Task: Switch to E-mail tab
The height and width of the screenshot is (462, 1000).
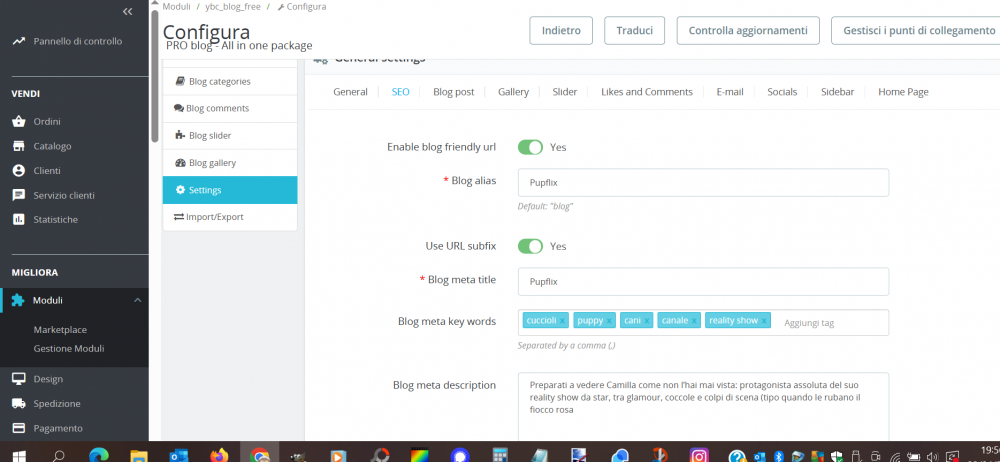Action: click(x=730, y=92)
